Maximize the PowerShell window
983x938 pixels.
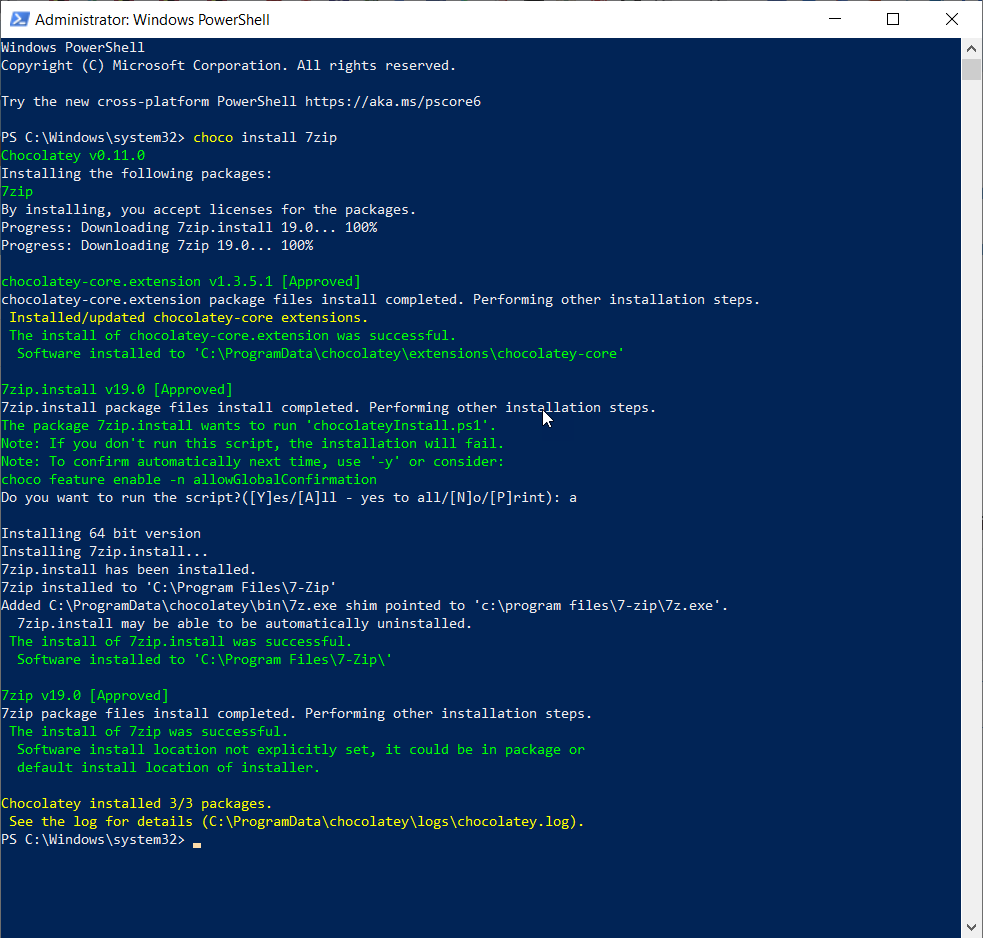893,19
